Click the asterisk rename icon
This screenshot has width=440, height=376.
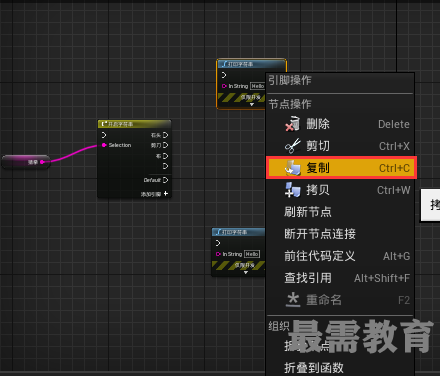click(x=293, y=299)
